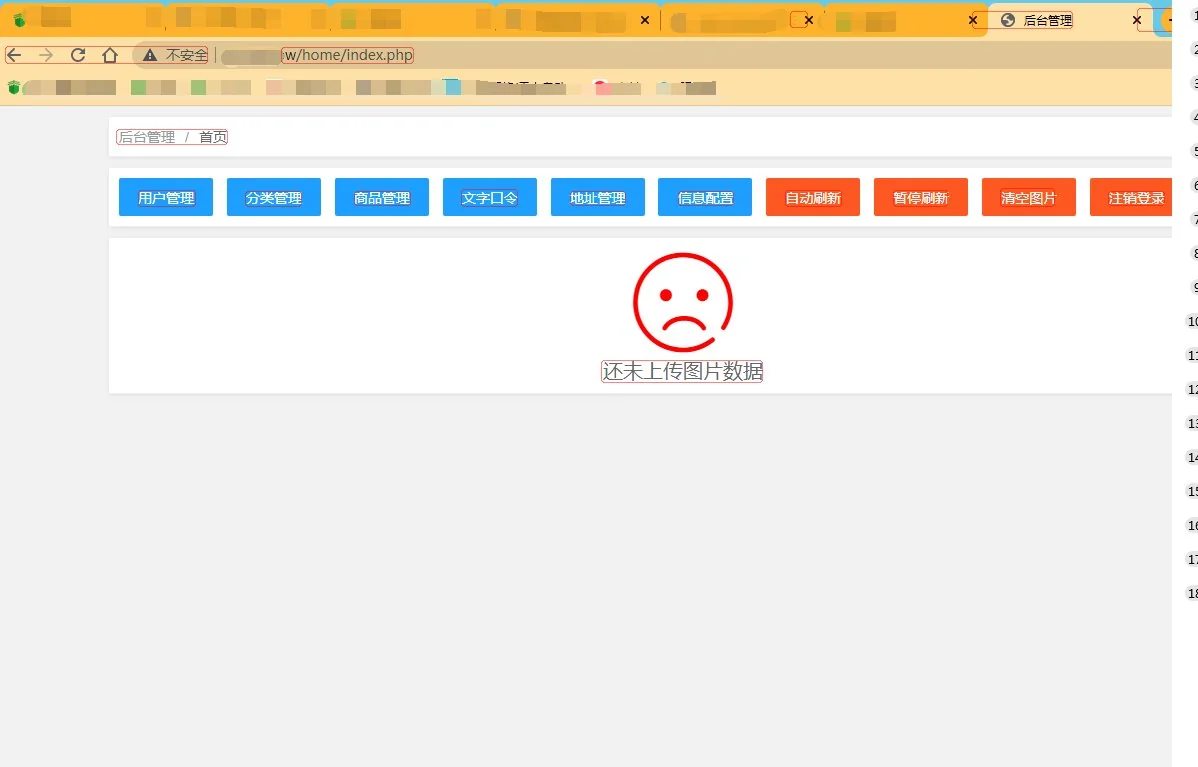
Task: Click the browser back arrow icon
Action: pos(14,55)
